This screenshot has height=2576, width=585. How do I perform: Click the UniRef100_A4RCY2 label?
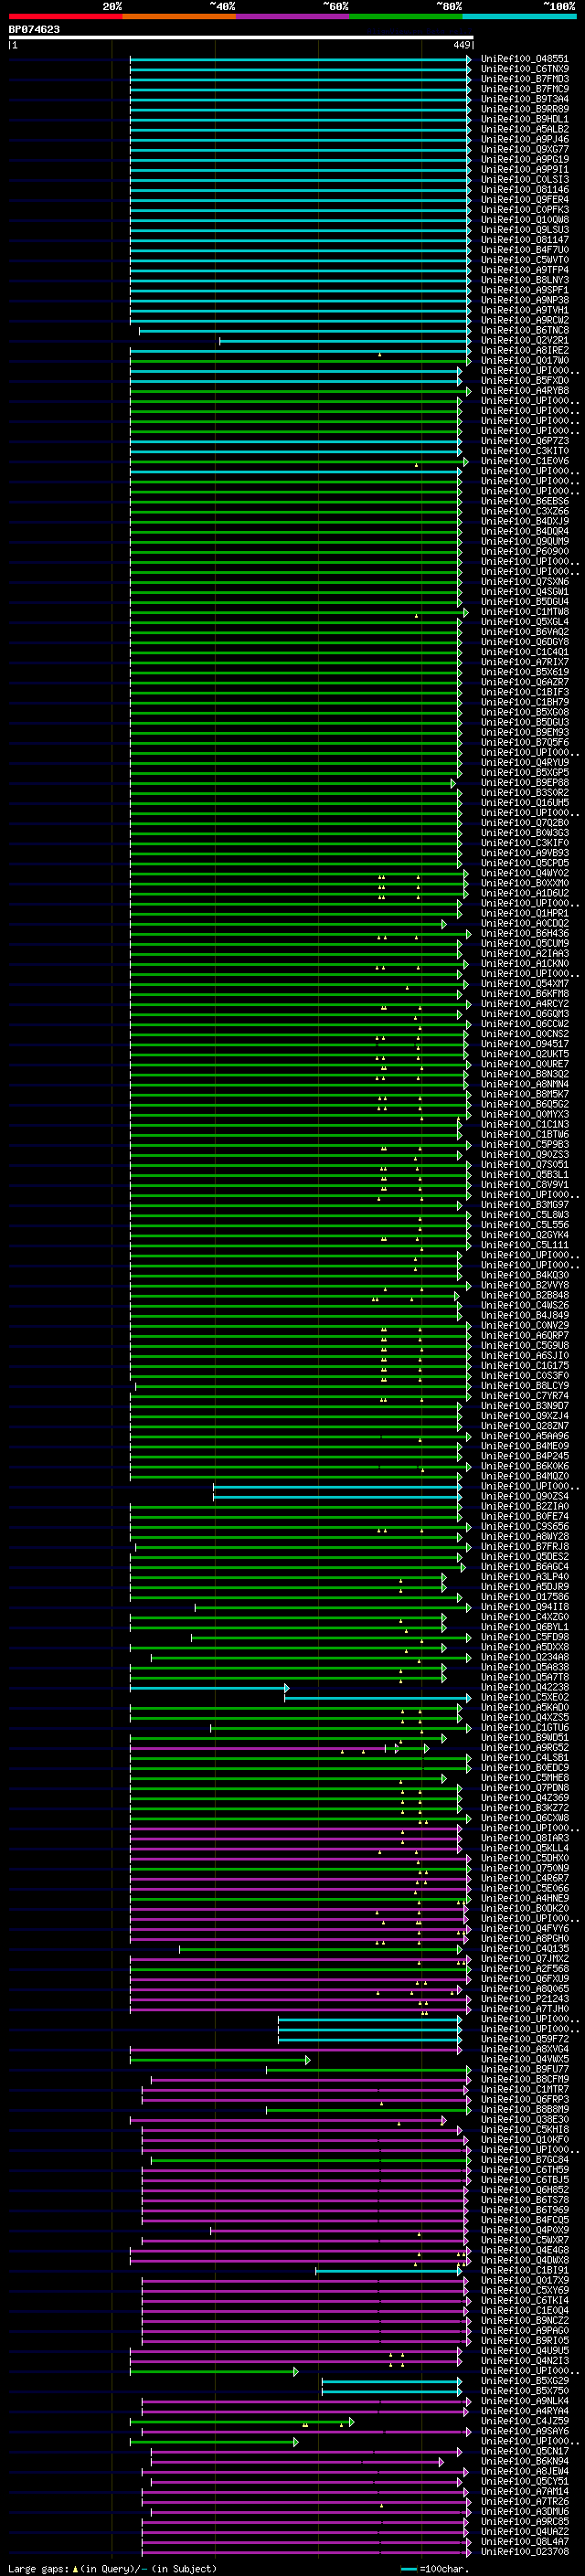(x=524, y=1004)
